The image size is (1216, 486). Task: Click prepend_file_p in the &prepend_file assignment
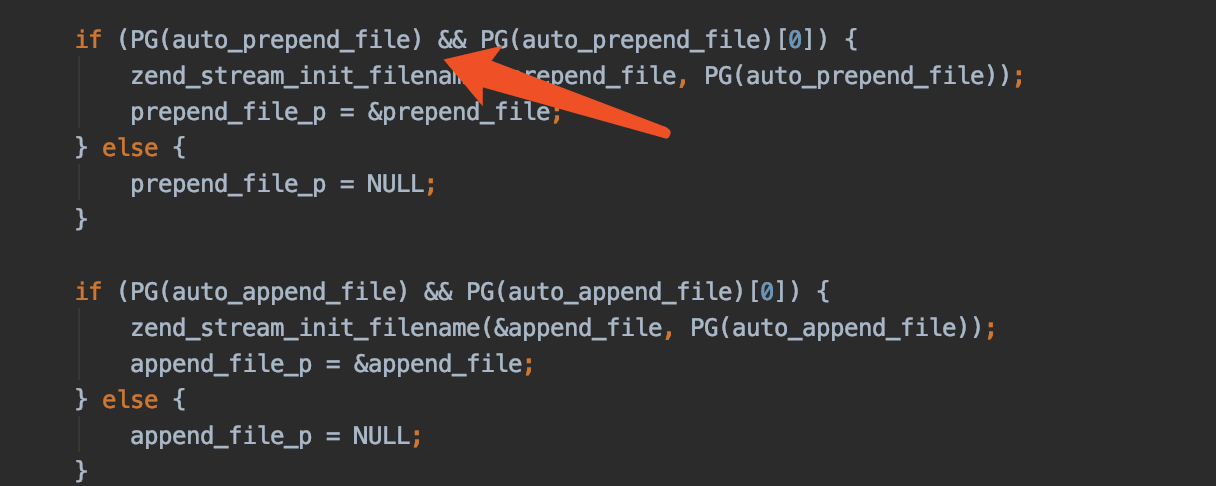tap(228, 112)
